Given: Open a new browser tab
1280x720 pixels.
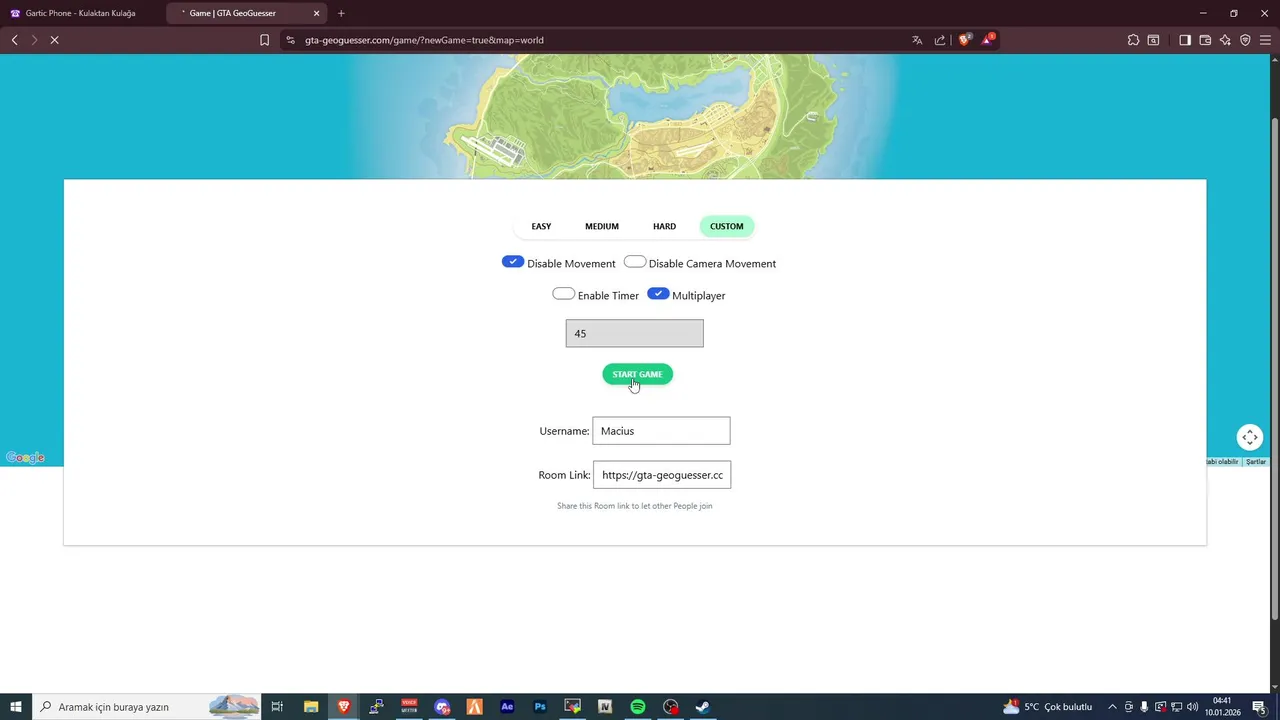Looking at the screenshot, I should click(341, 13).
